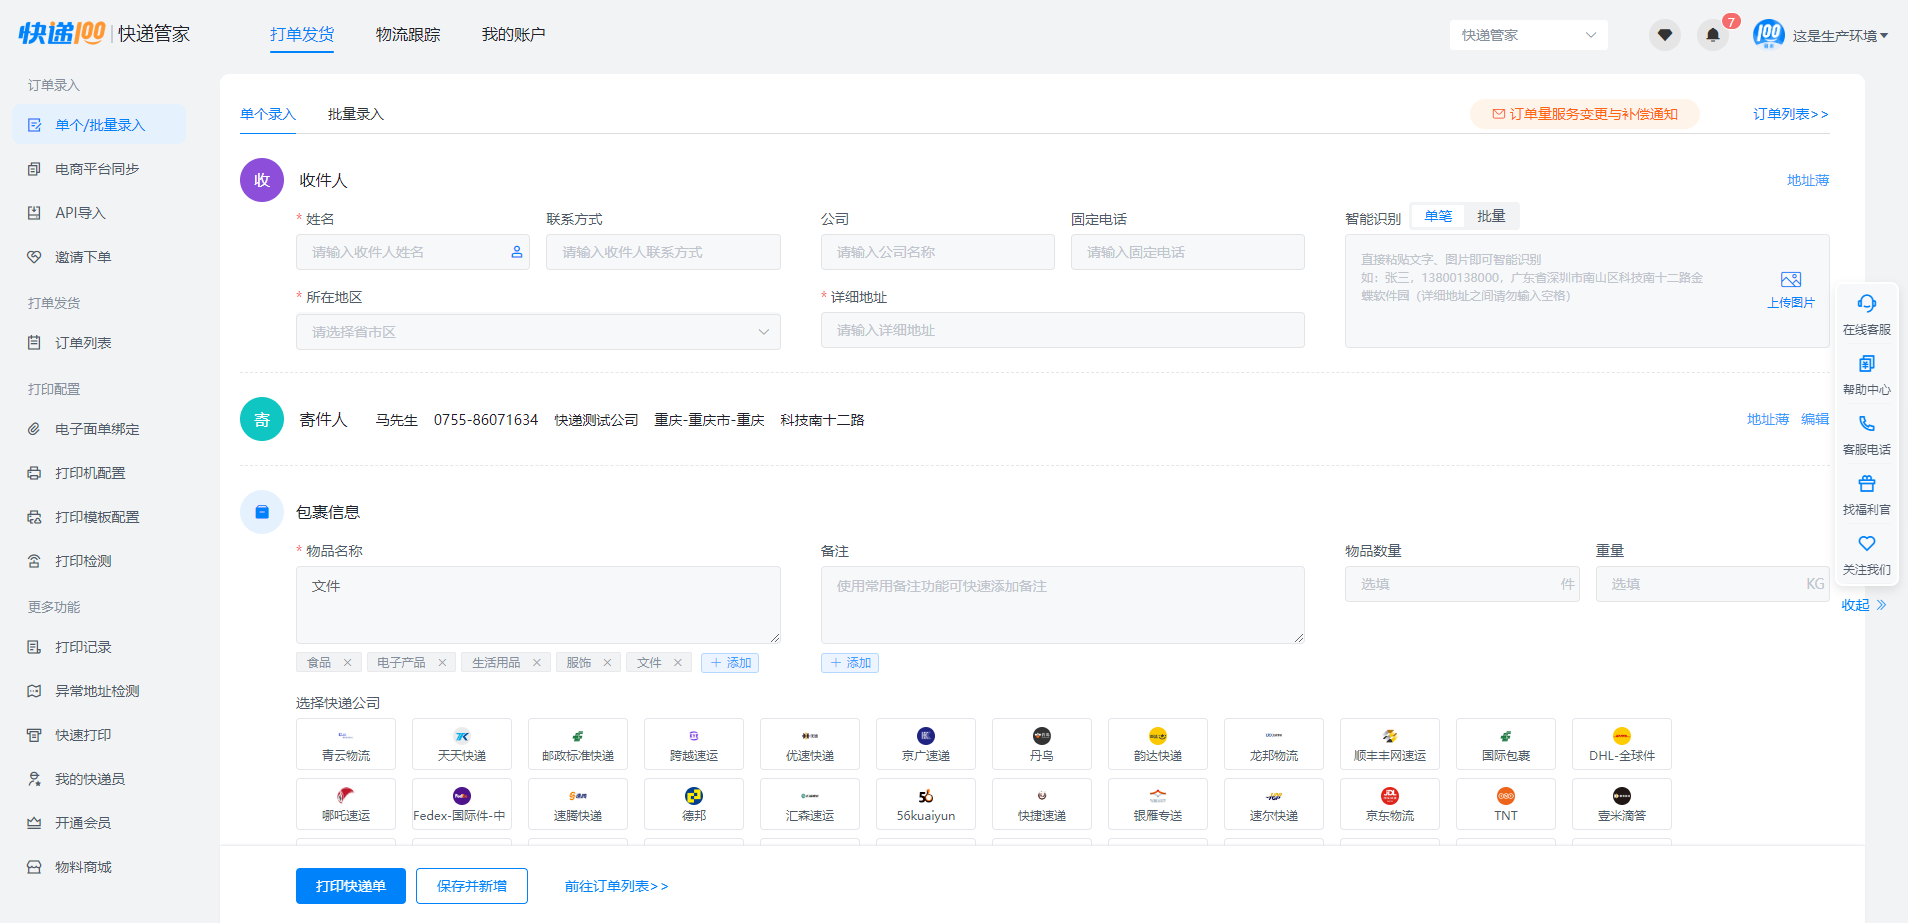Switch to 单个录入 tab

[x=268, y=114]
